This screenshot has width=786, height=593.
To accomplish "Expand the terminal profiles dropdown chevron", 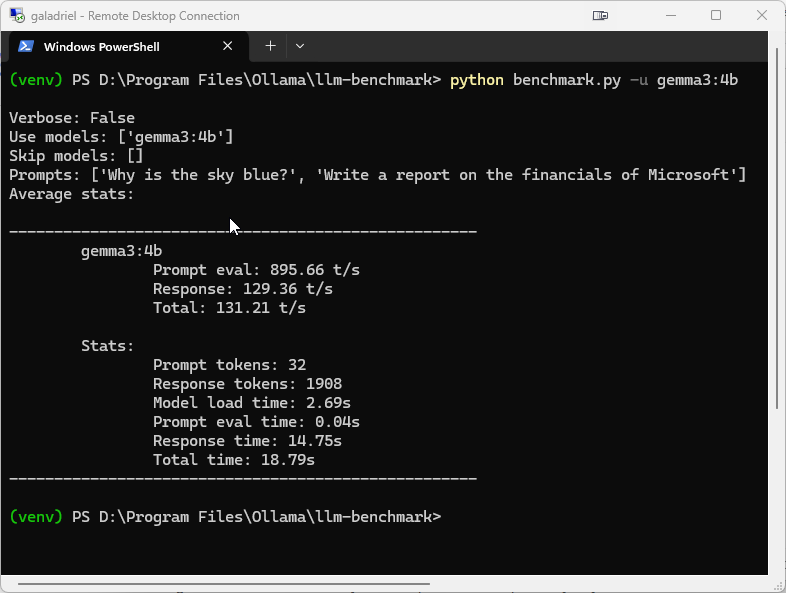I will pyautogui.click(x=300, y=46).
